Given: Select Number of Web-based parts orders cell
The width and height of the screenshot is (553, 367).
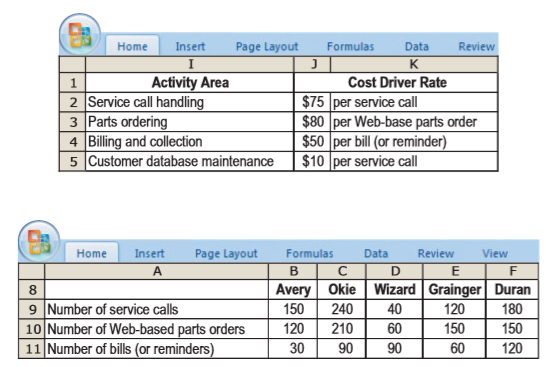Looking at the screenshot, I should [x=157, y=329].
